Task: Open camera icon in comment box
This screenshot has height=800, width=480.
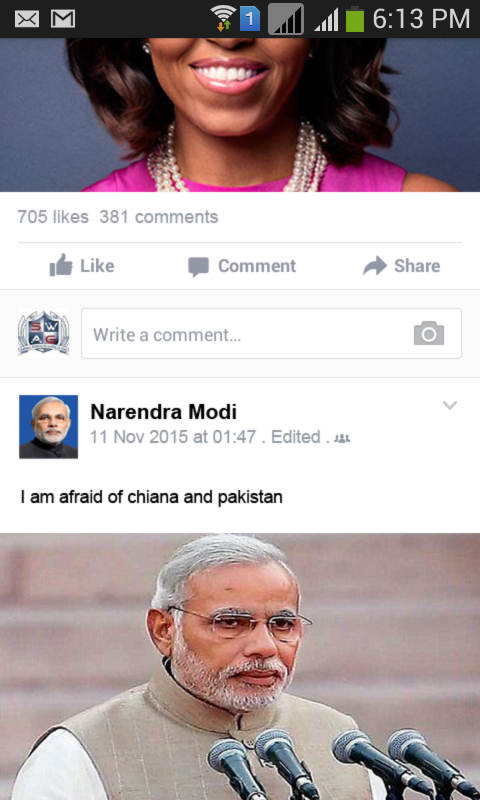Action: click(428, 333)
